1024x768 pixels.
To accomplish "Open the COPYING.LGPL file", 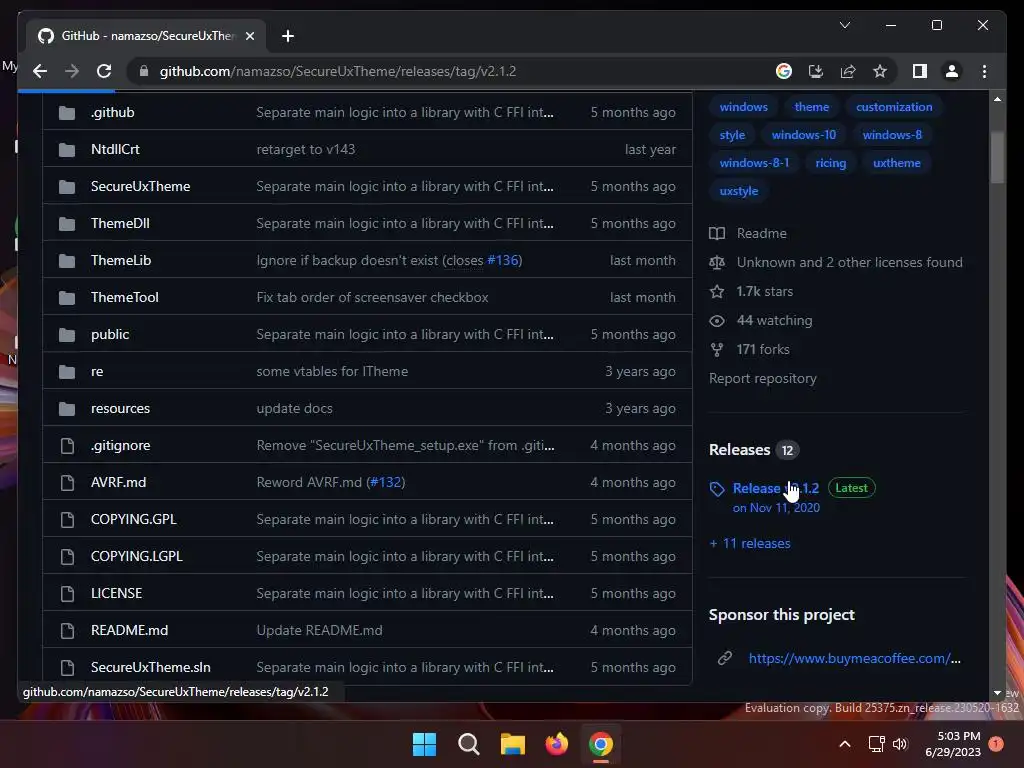I will (x=136, y=556).
